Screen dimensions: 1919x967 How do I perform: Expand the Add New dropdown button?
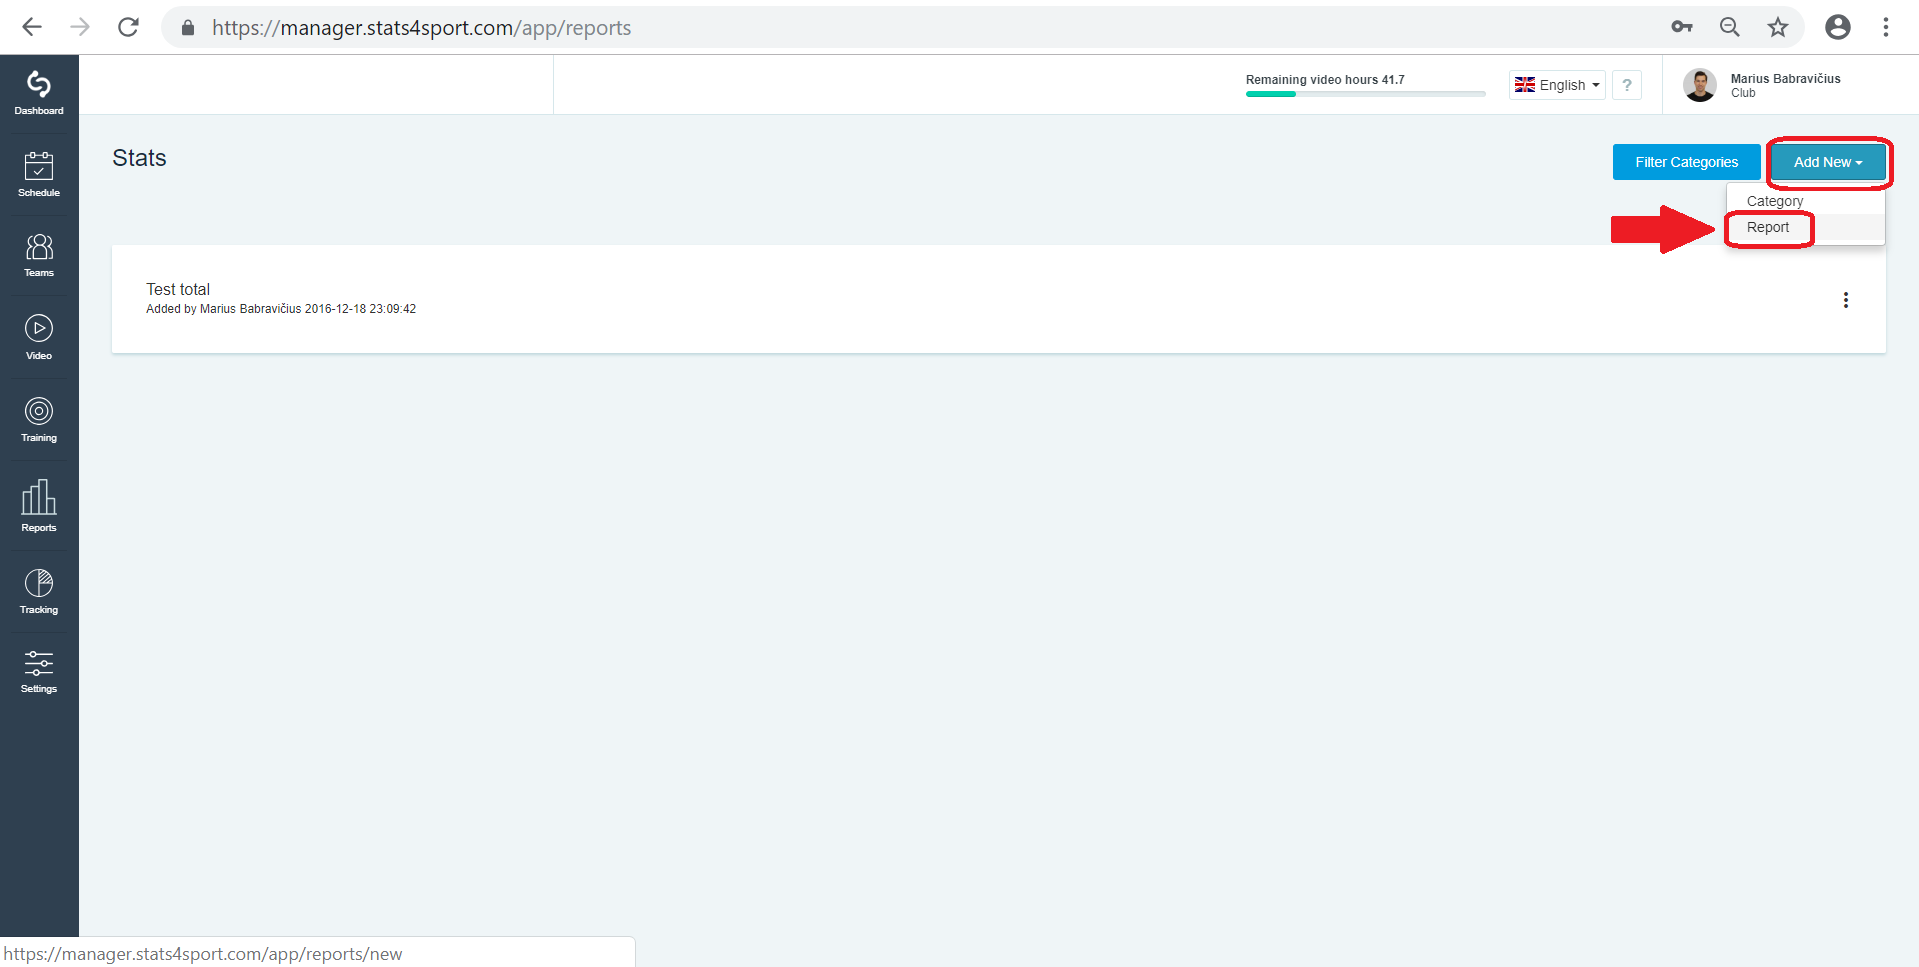coord(1828,162)
